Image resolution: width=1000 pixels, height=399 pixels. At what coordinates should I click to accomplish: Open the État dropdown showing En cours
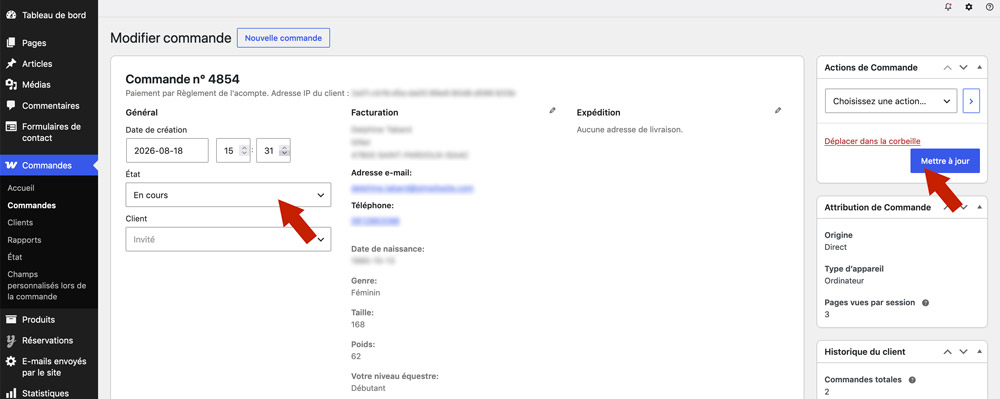pyautogui.click(x=228, y=195)
